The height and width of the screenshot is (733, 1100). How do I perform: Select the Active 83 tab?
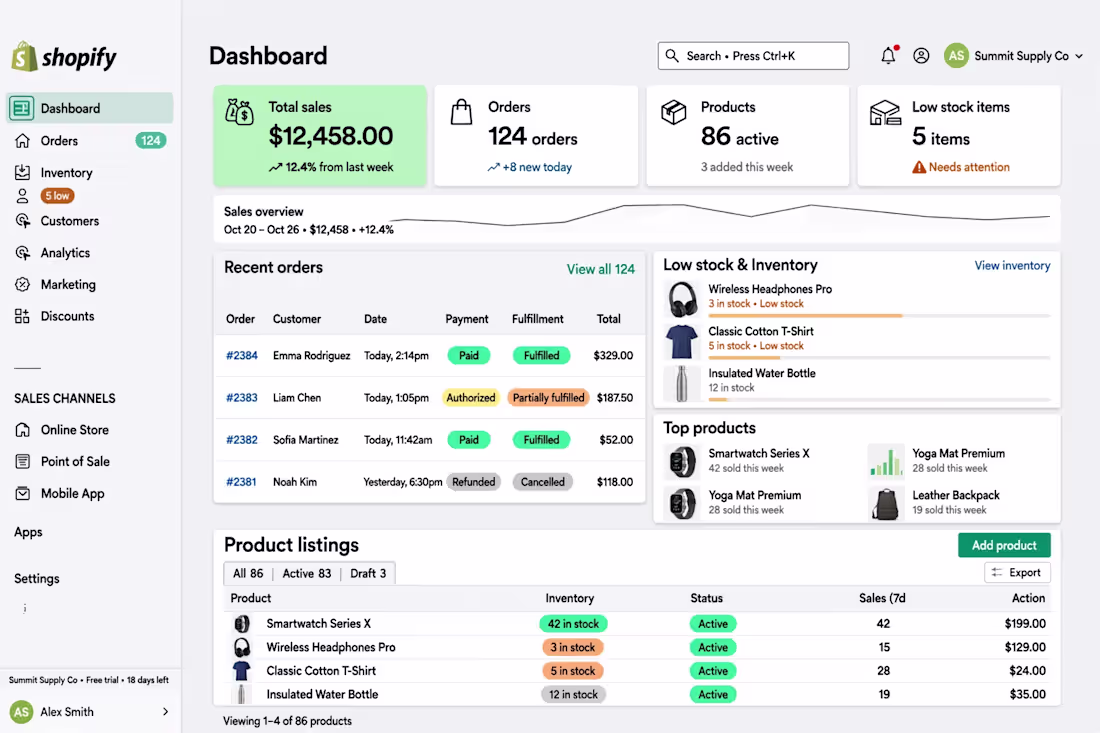point(307,573)
